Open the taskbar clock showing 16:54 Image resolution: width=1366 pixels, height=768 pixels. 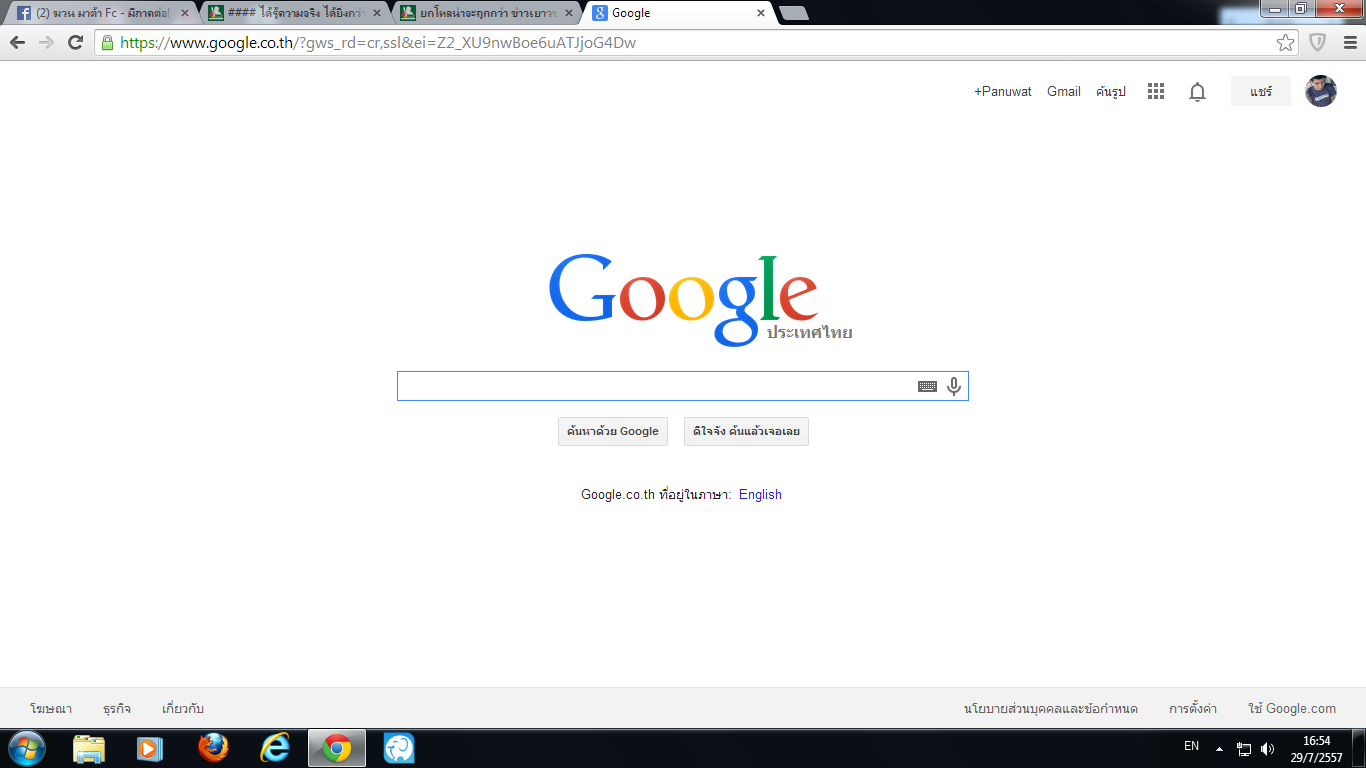point(1317,749)
